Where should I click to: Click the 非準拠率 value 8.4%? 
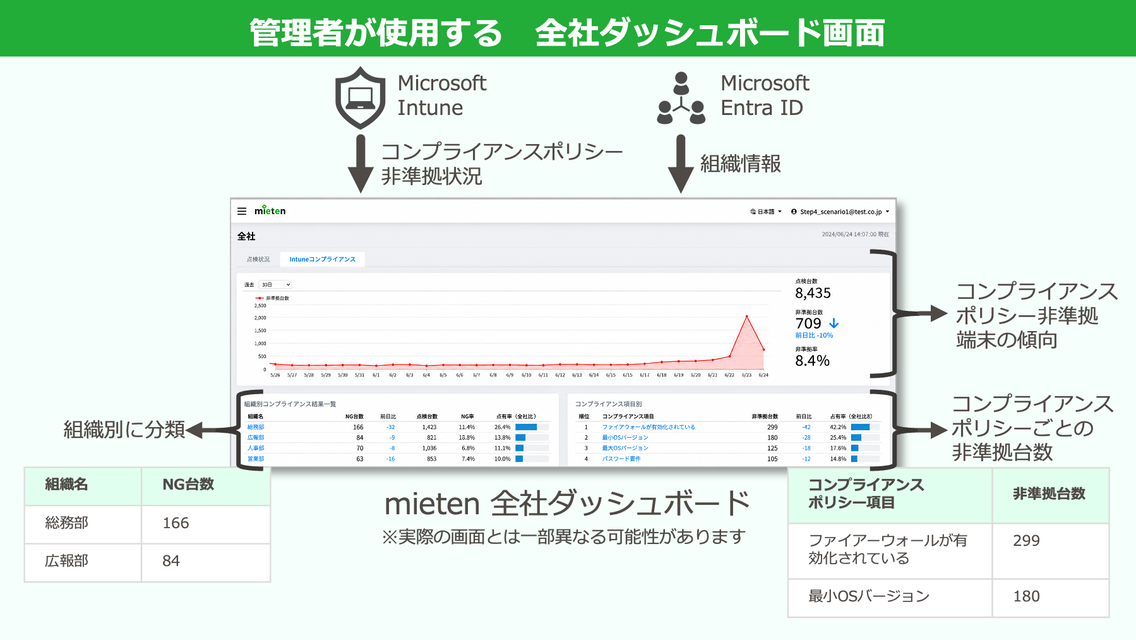click(812, 361)
